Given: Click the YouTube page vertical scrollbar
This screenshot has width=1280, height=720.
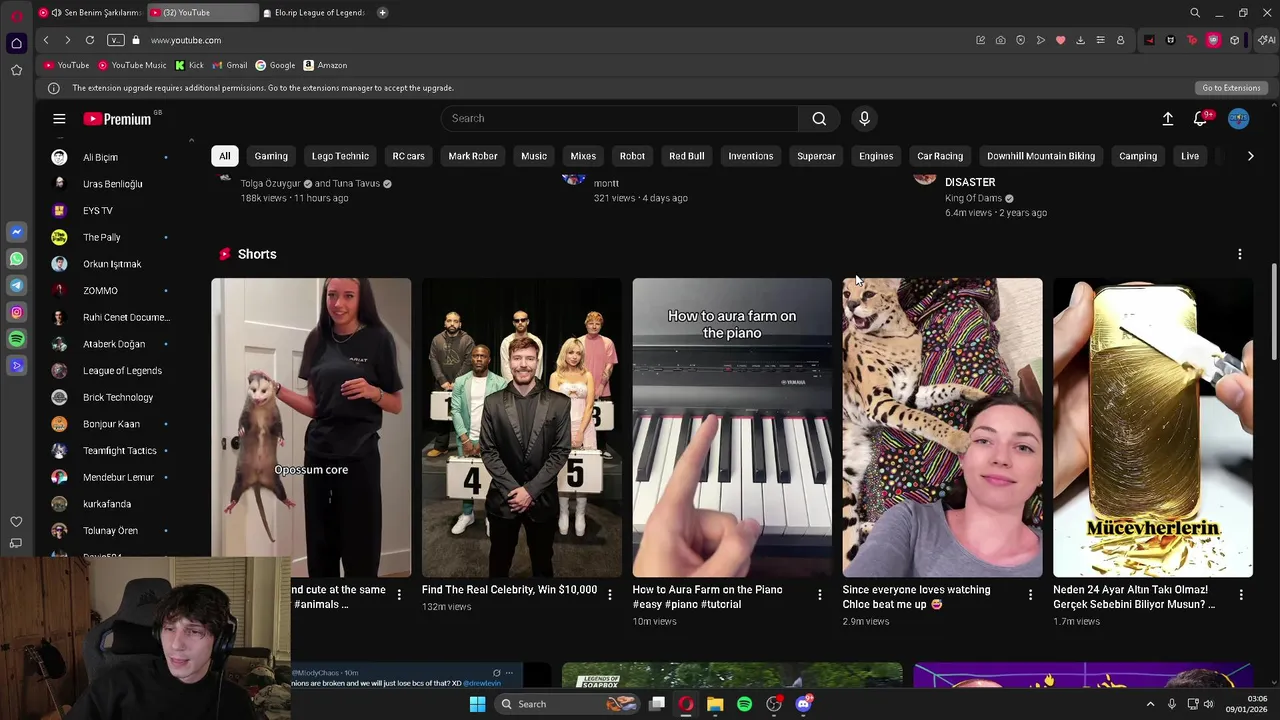Looking at the screenshot, I should tap(1273, 312).
